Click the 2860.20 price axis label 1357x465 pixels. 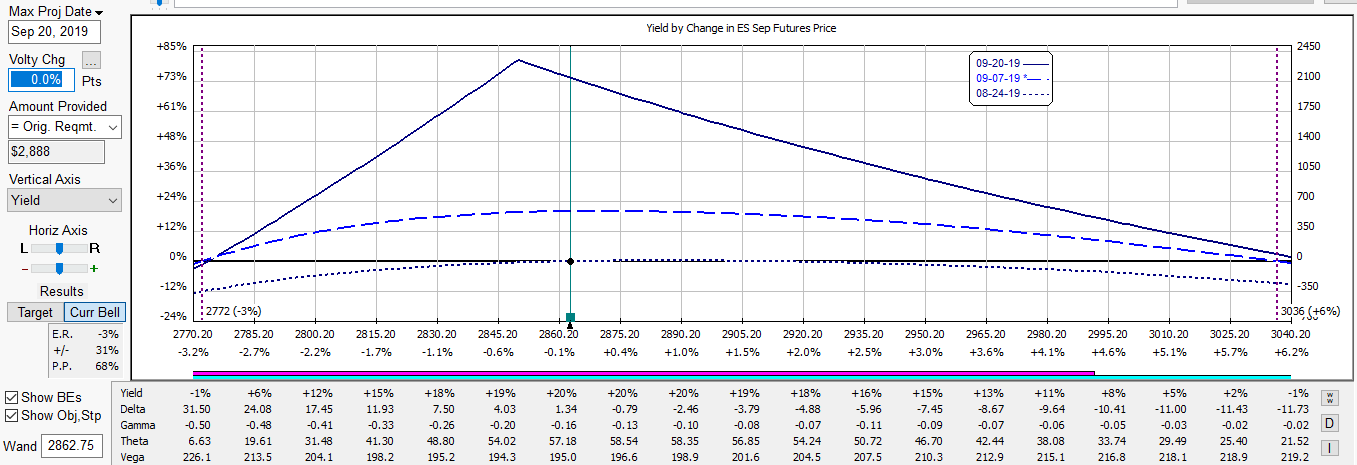coord(559,335)
